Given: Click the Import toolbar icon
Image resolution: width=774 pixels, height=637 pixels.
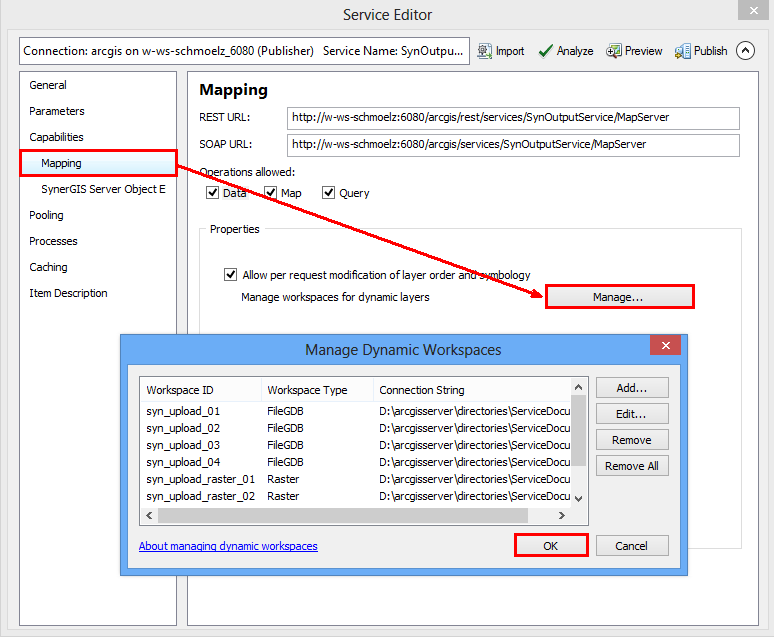Looking at the screenshot, I should point(484,51).
